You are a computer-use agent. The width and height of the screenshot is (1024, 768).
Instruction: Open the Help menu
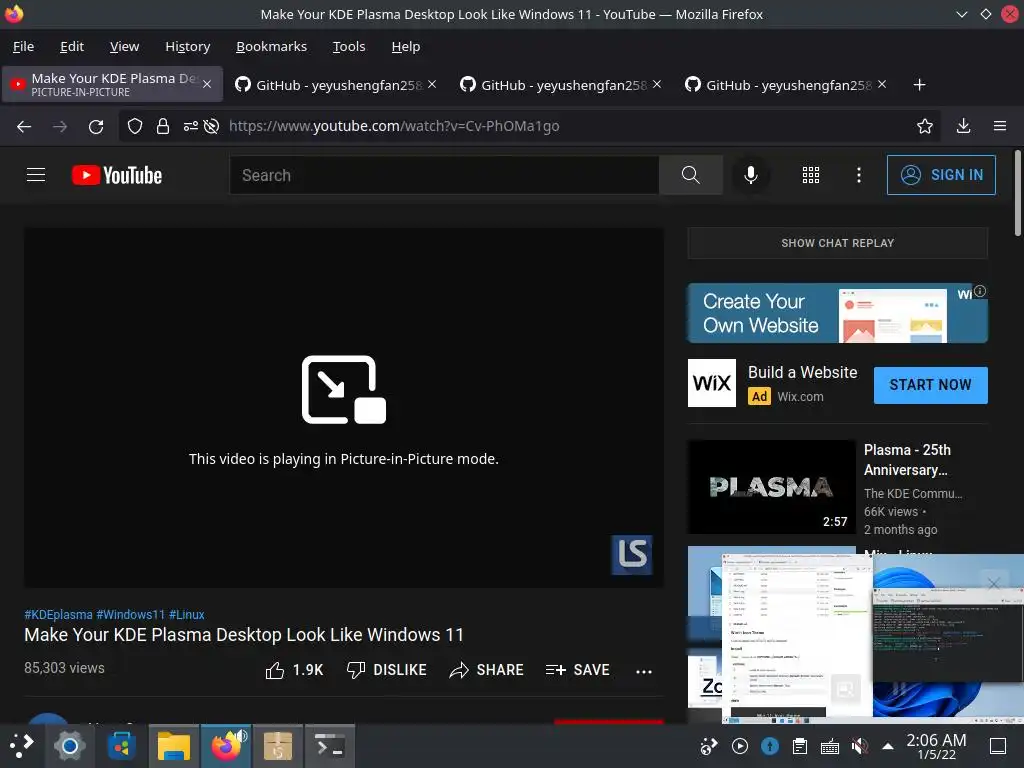click(406, 46)
